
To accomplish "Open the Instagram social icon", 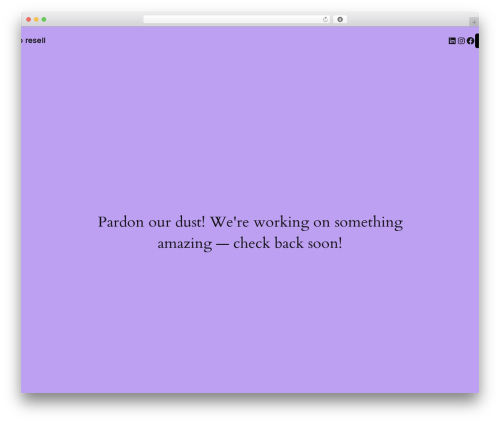I will pos(461,41).
